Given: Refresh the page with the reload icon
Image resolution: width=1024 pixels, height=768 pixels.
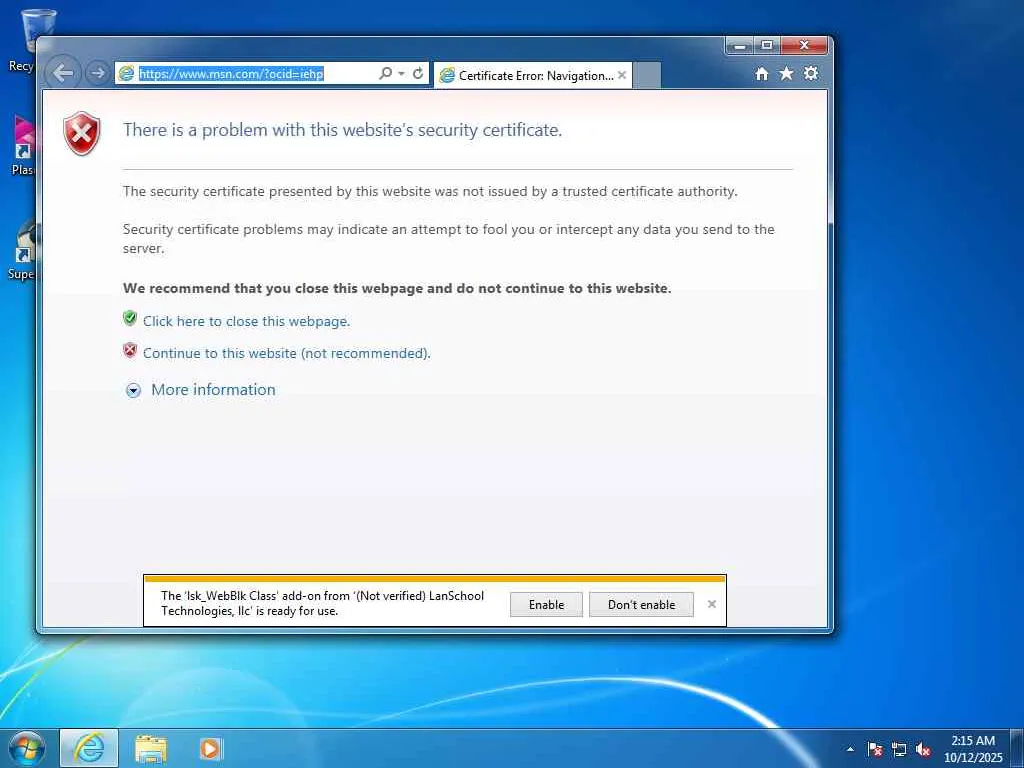Looking at the screenshot, I should (x=418, y=74).
